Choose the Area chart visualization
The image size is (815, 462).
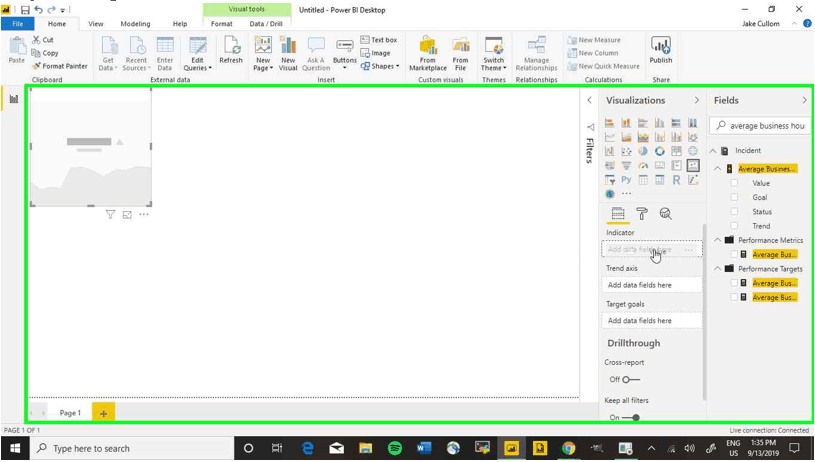[626, 137]
